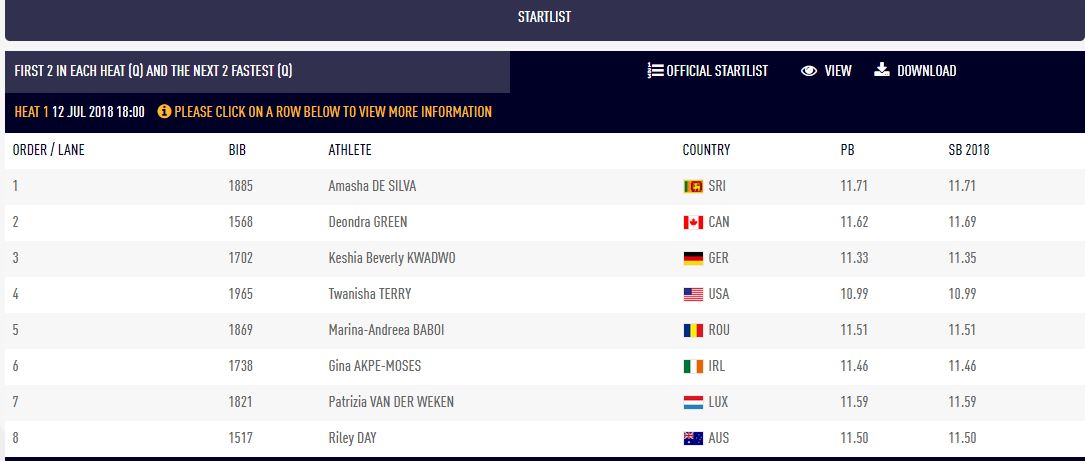Image resolution: width=1085 pixels, height=461 pixels.
Task: Click the Official Startlist list icon
Action: 655,71
